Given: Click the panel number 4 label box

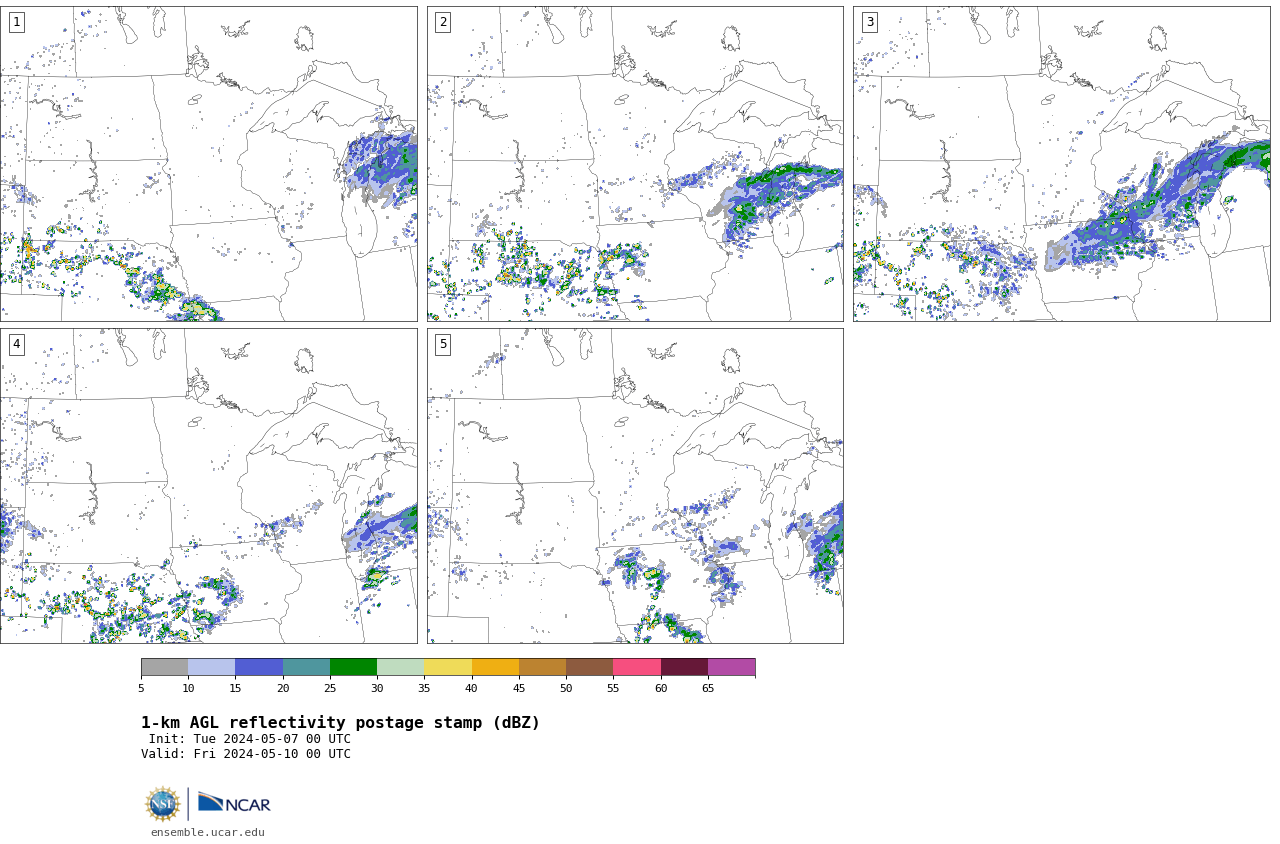Looking at the screenshot, I should click(16, 344).
